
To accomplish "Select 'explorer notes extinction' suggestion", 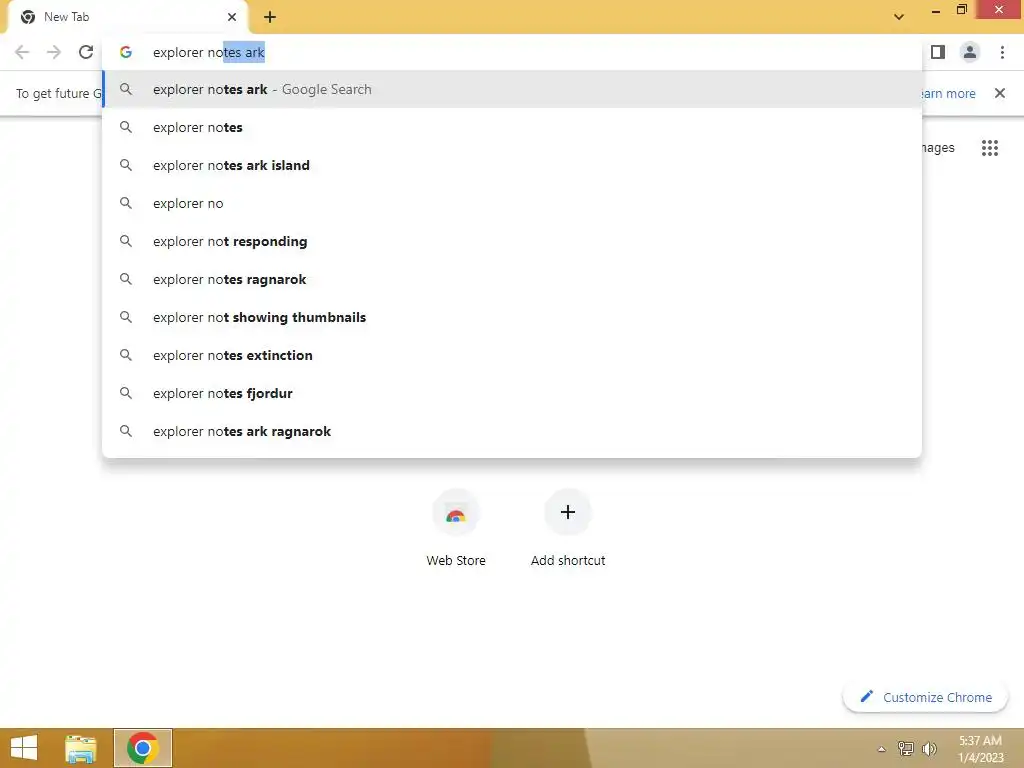I will pyautogui.click(x=512, y=355).
